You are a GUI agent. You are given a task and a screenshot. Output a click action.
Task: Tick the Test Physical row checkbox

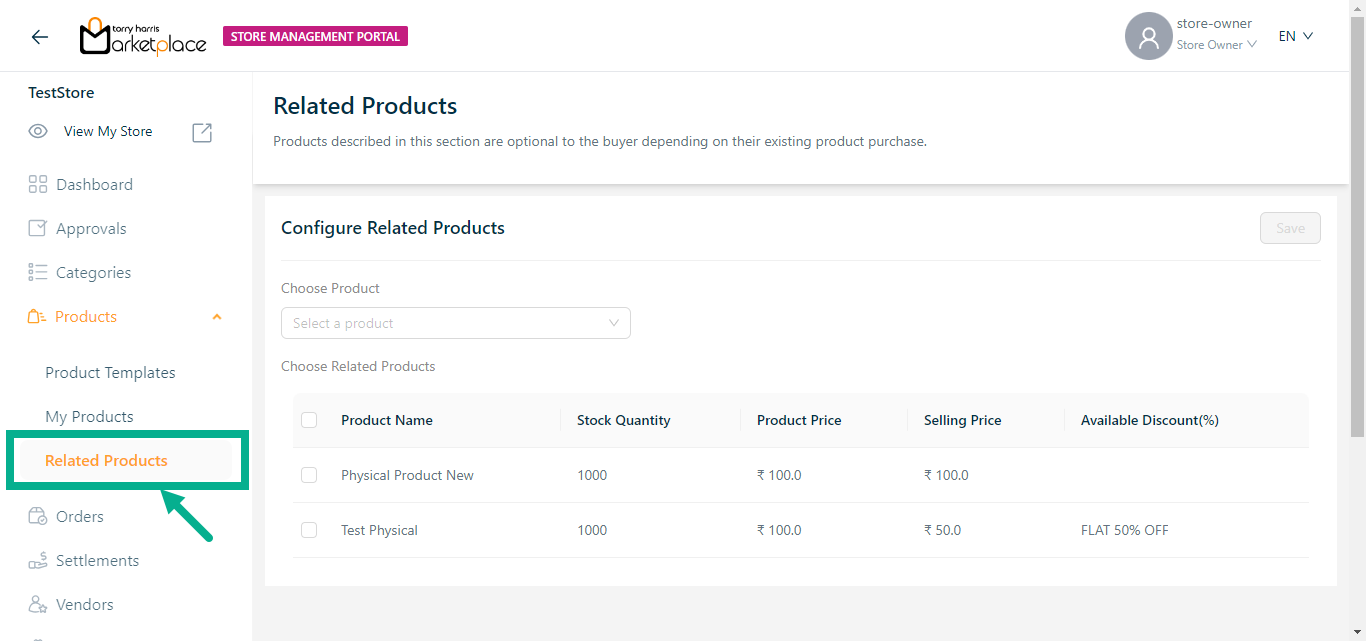click(x=309, y=530)
